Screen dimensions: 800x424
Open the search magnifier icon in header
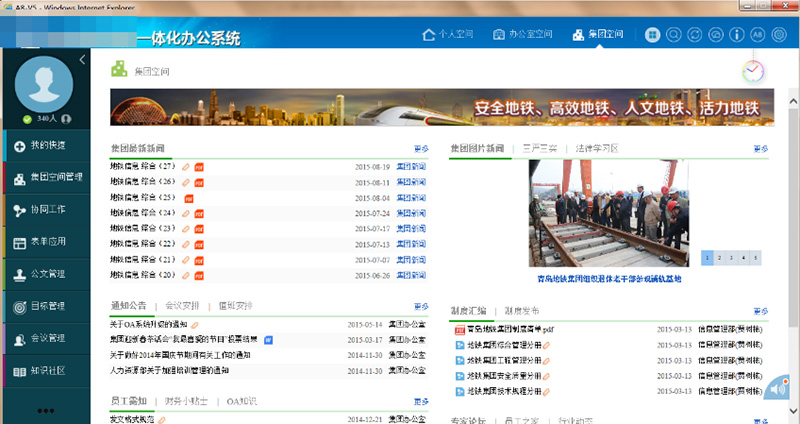click(x=673, y=35)
